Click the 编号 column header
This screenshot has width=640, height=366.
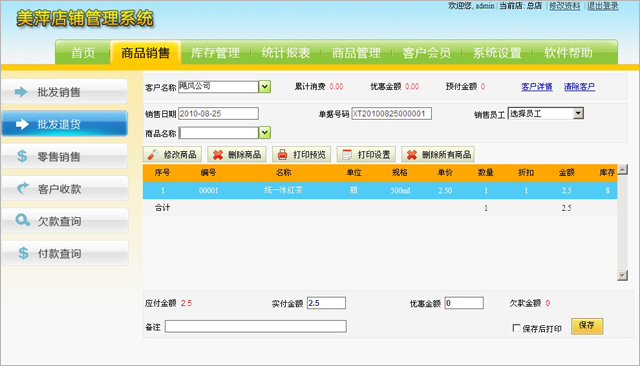tap(208, 173)
